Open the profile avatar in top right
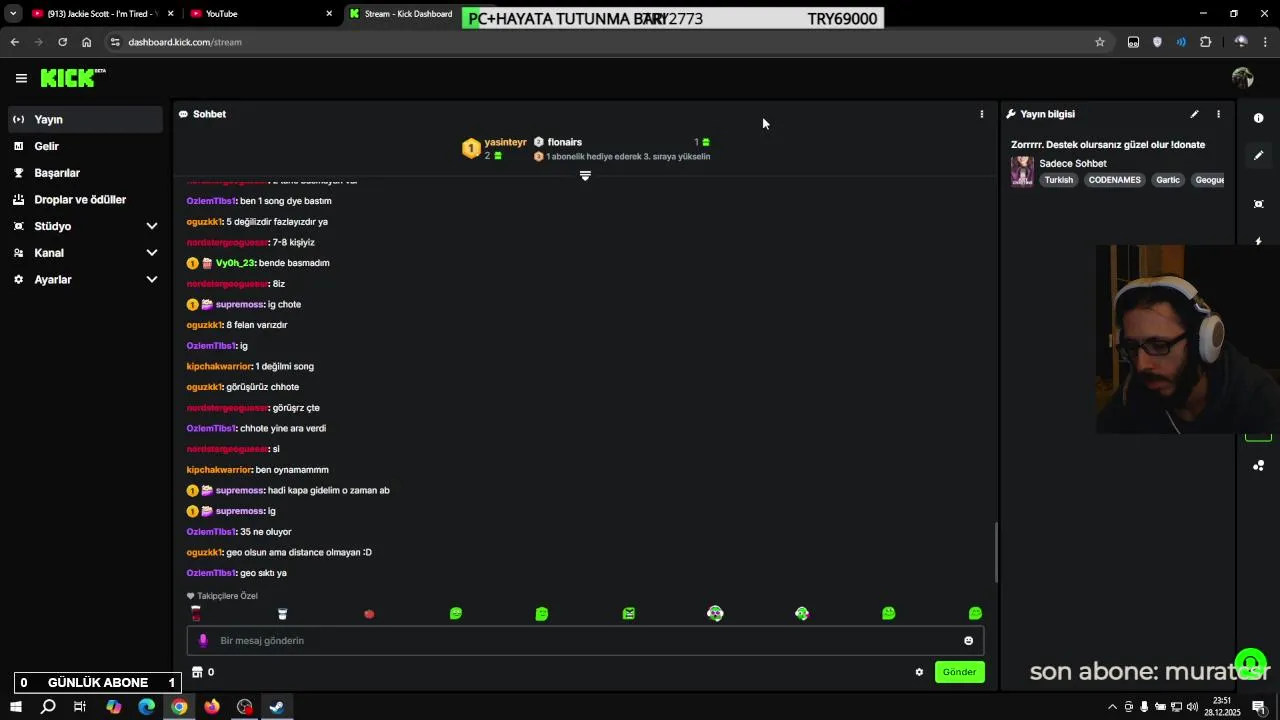The image size is (1280, 720). point(1243,78)
